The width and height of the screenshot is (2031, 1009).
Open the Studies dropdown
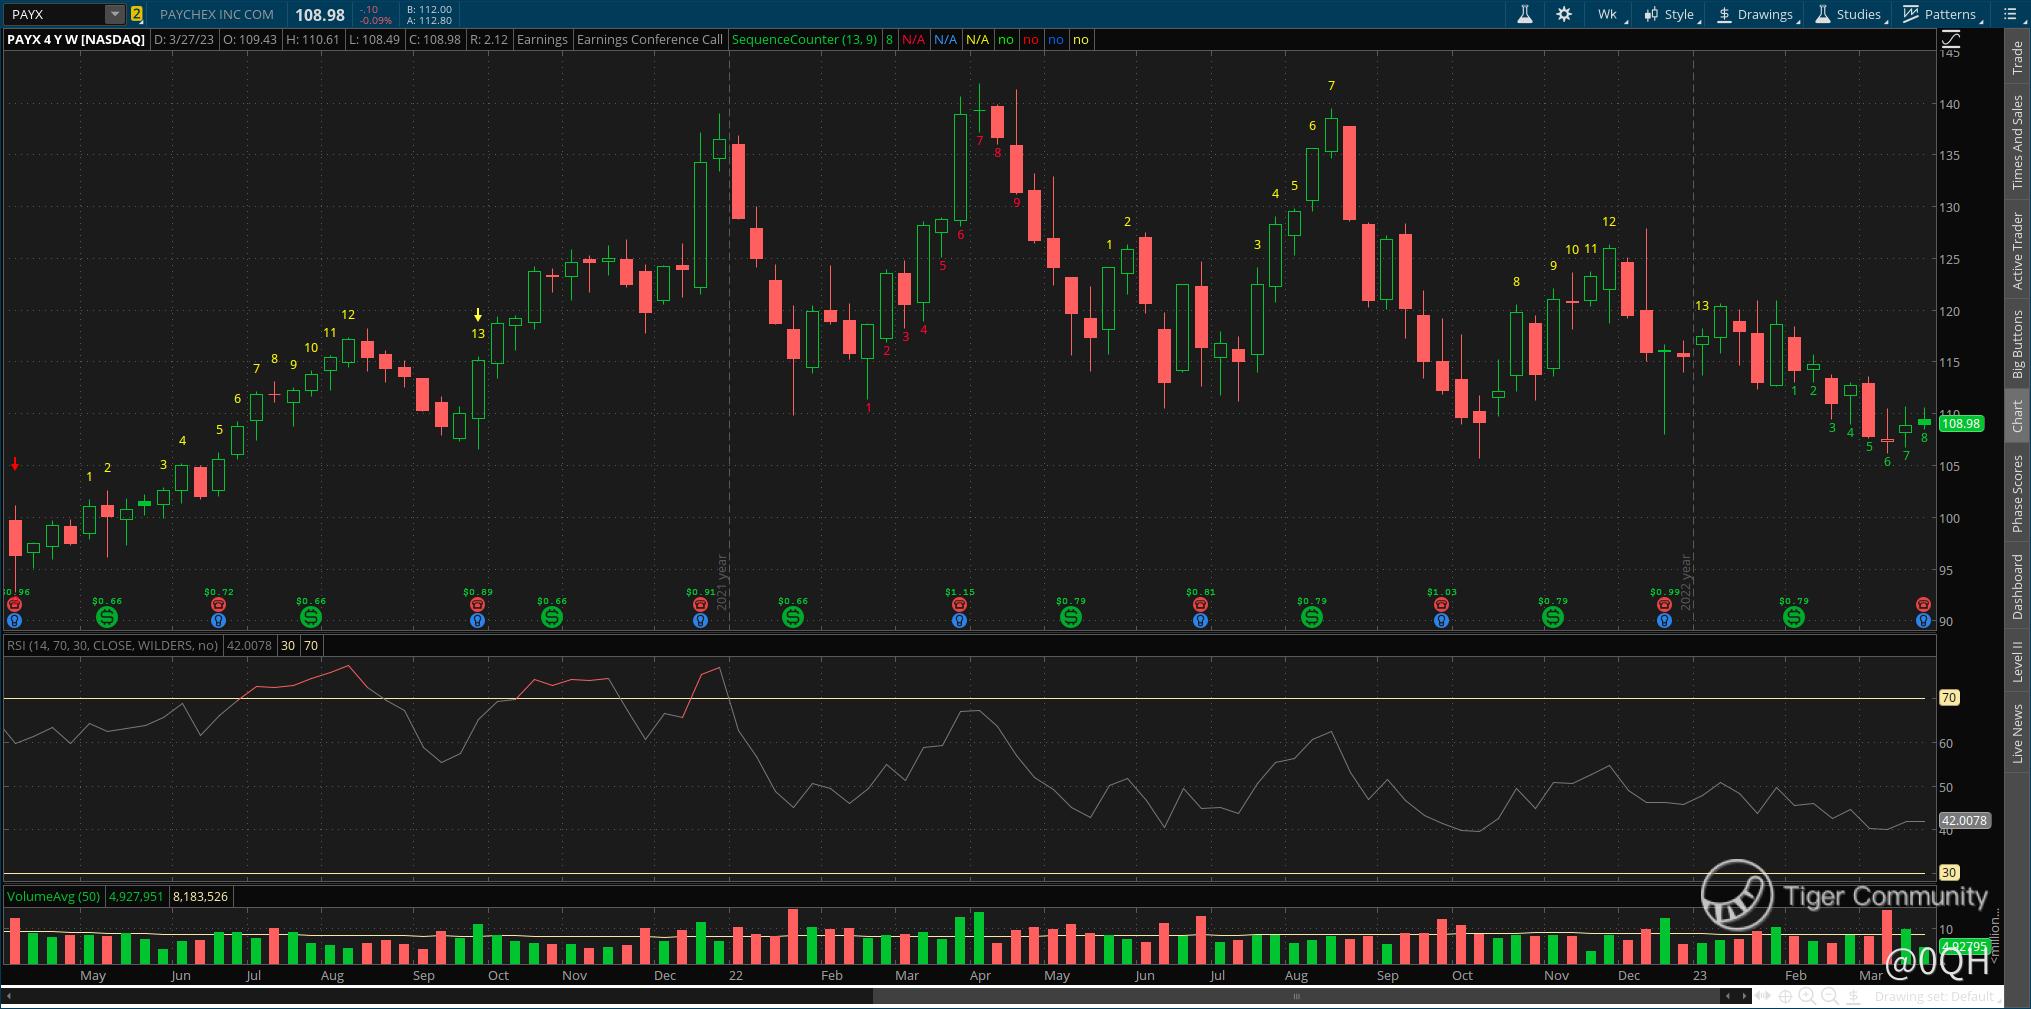point(1850,14)
